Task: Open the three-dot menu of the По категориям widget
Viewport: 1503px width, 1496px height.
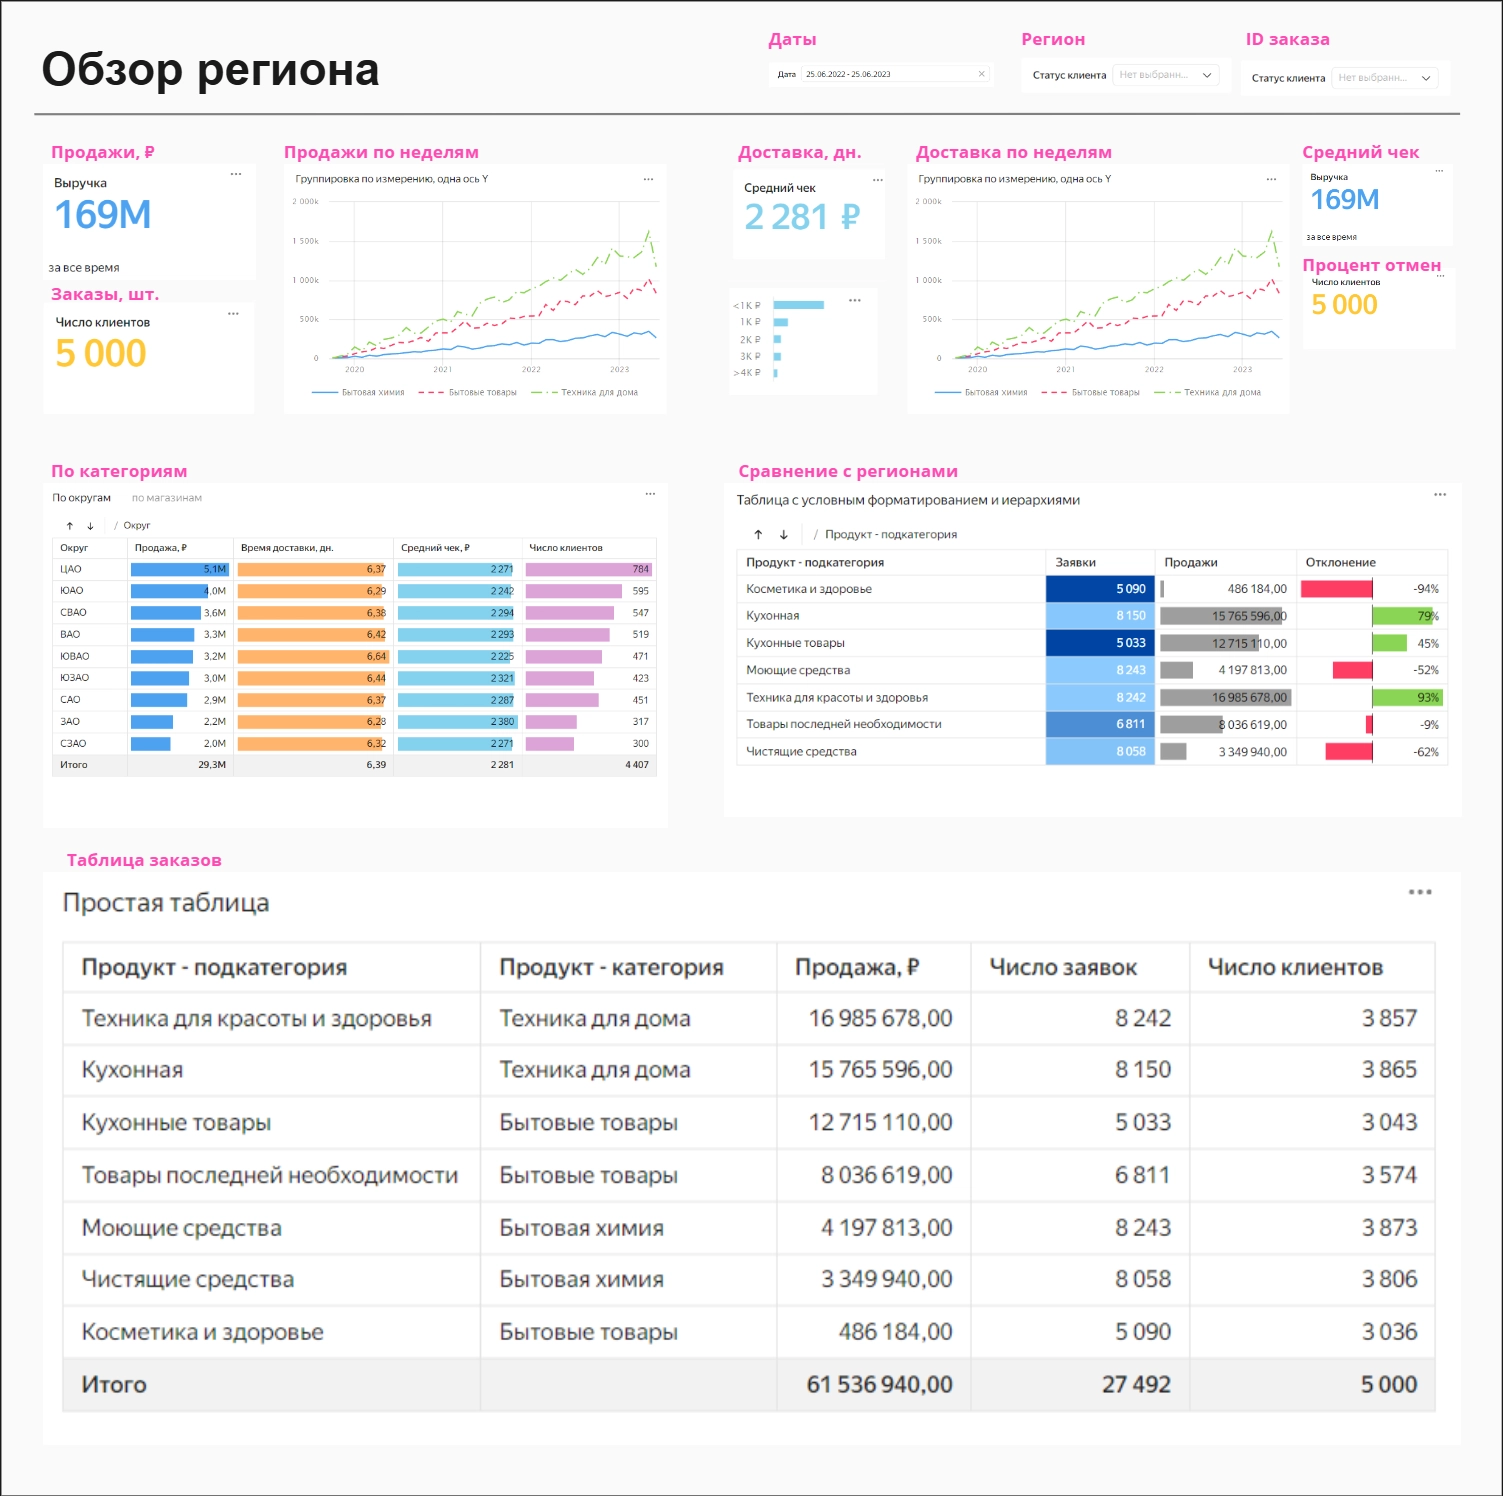Action: [650, 494]
